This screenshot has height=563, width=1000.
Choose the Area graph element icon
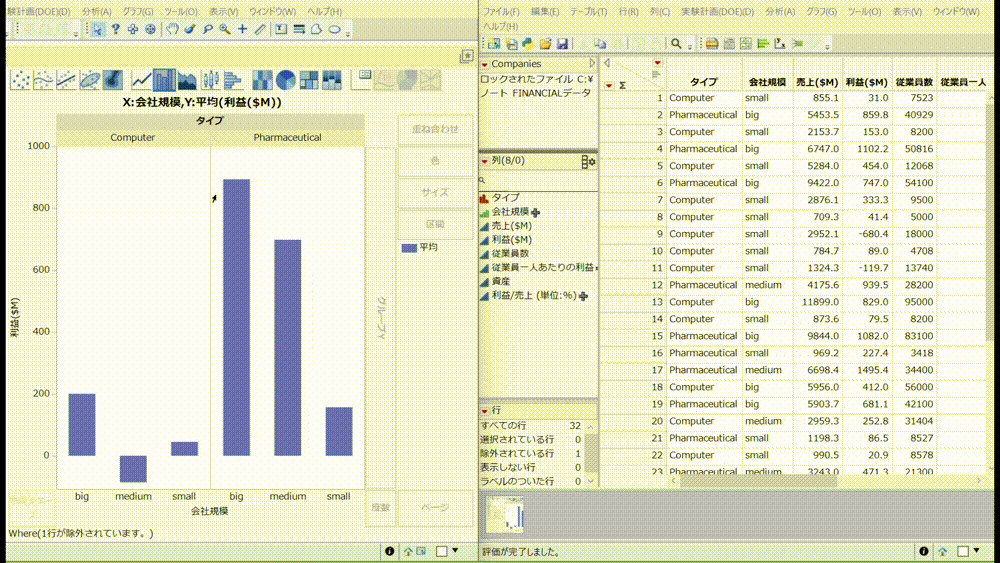(x=188, y=80)
